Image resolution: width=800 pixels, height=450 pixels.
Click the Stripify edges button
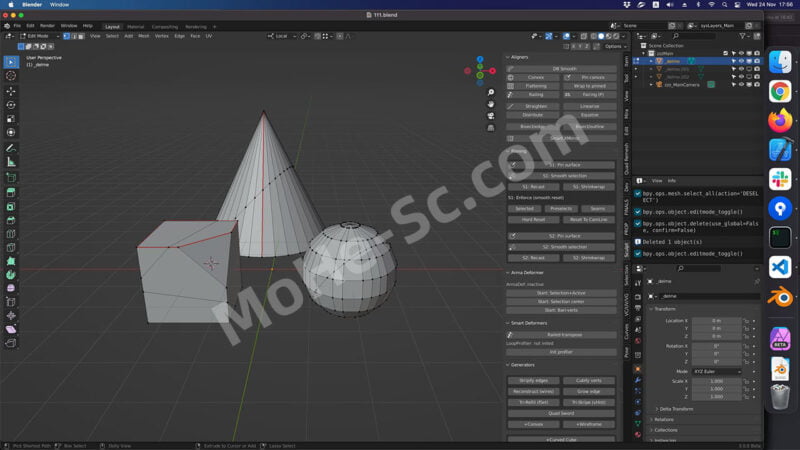(x=533, y=381)
